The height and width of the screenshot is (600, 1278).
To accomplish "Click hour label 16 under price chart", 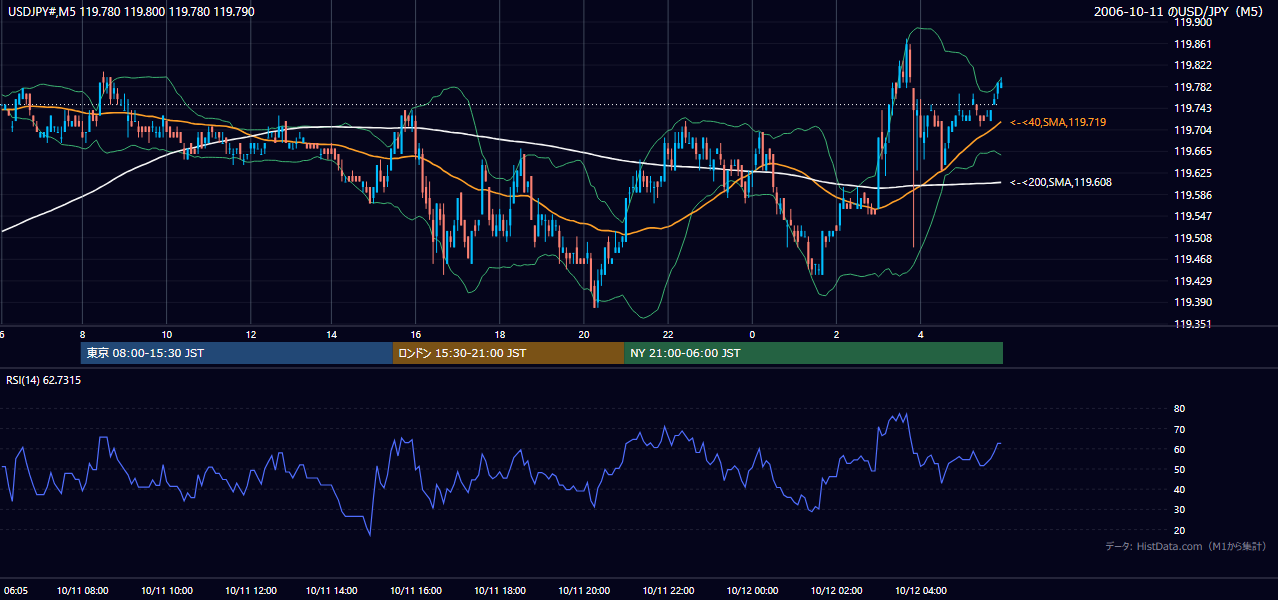I will pyautogui.click(x=416, y=335).
